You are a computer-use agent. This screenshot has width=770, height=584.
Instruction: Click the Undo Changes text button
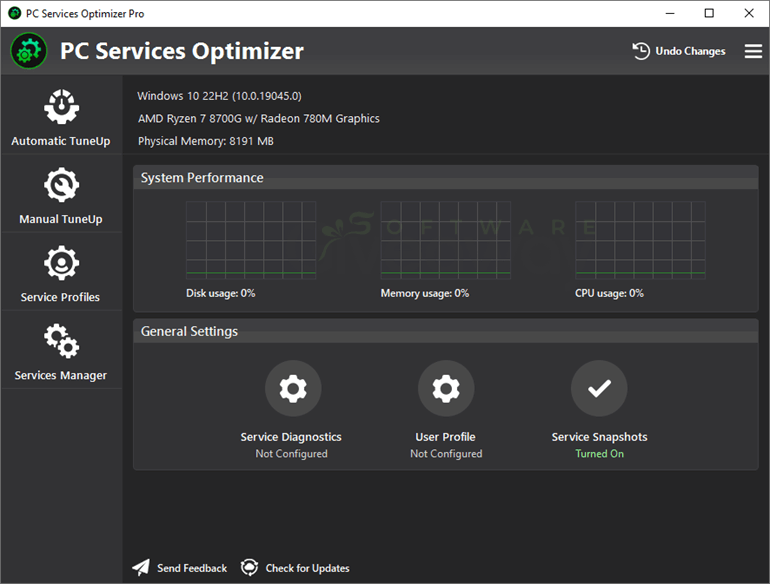tap(690, 51)
